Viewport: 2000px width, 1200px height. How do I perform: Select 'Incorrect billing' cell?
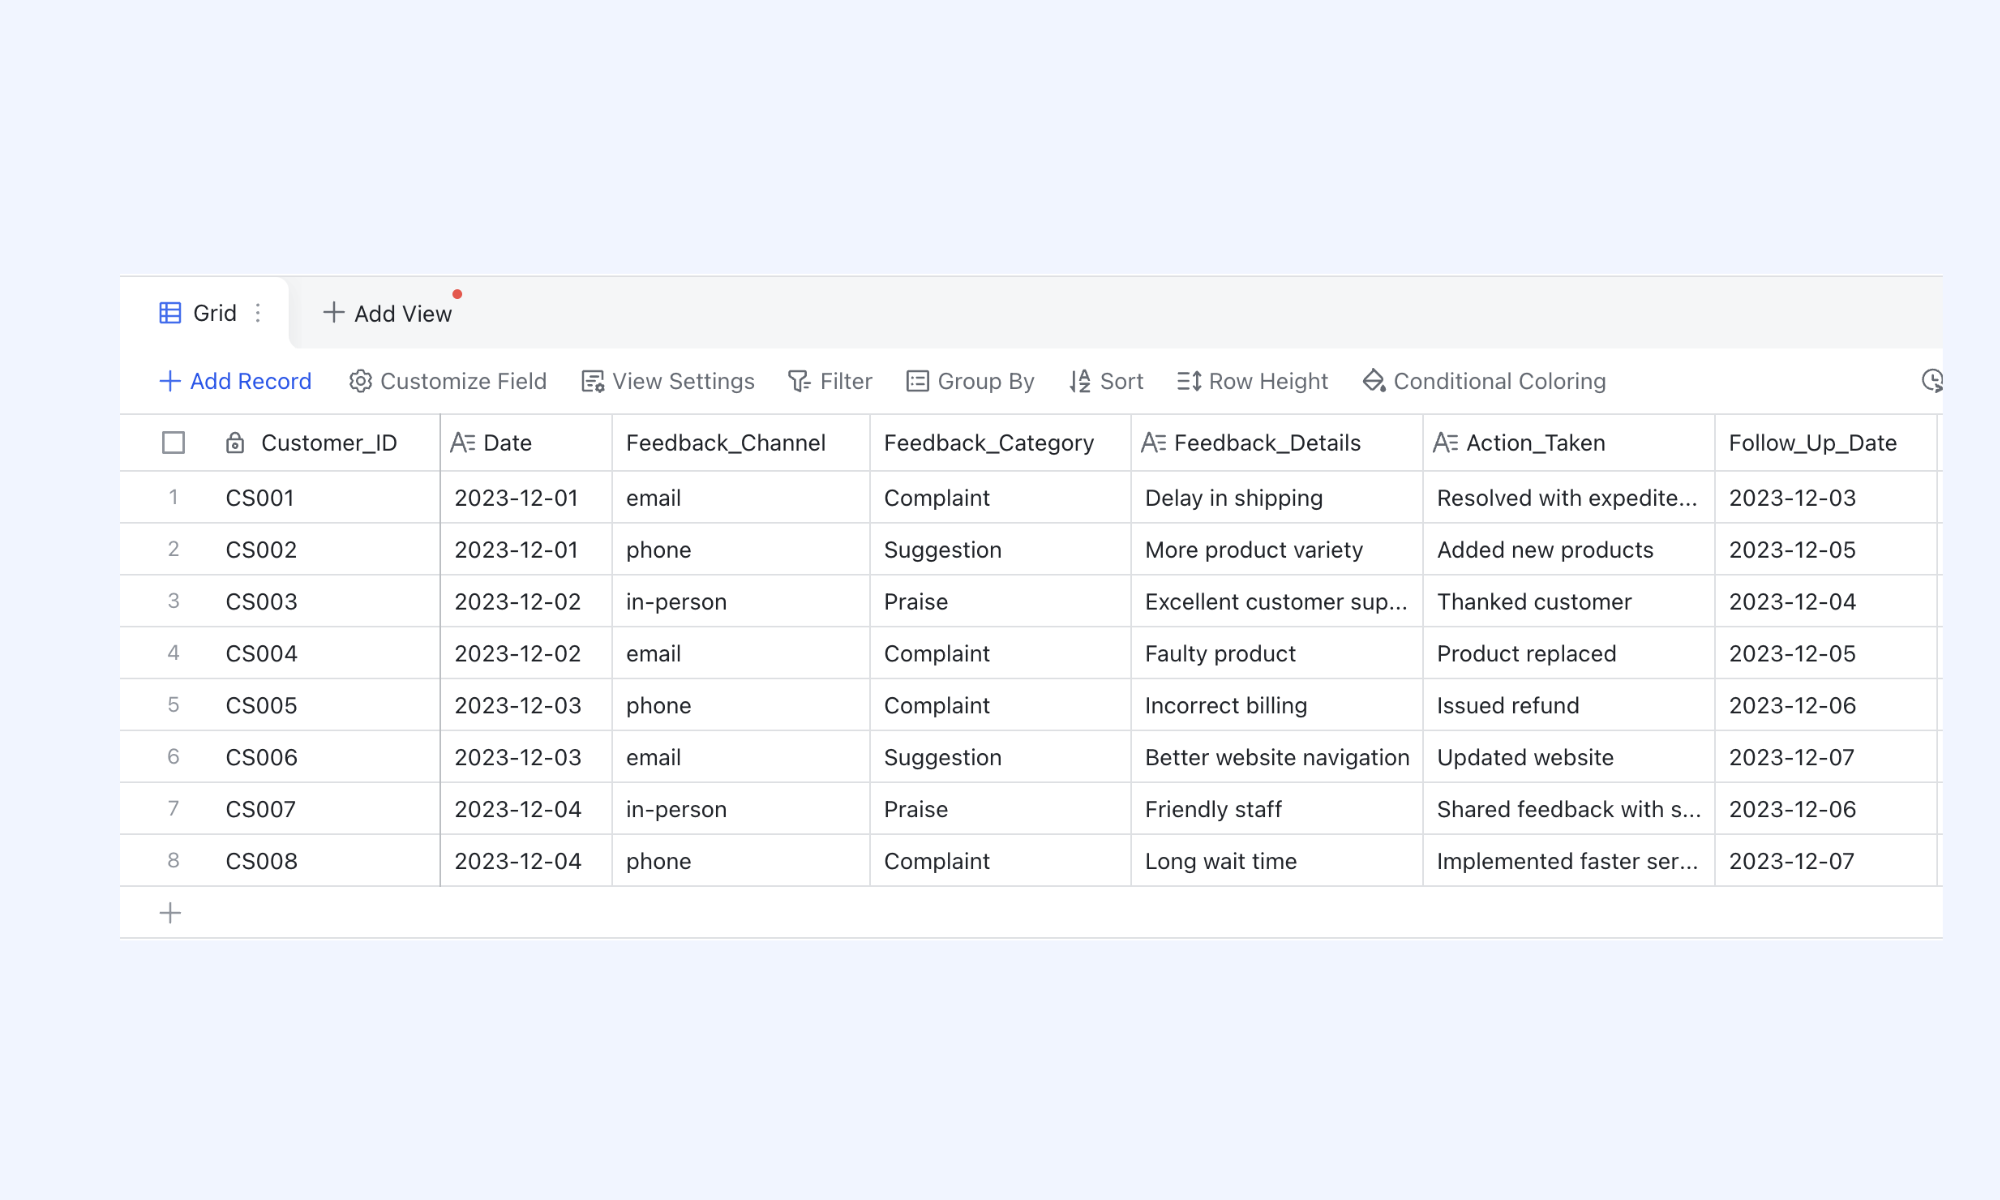[x=1277, y=705]
